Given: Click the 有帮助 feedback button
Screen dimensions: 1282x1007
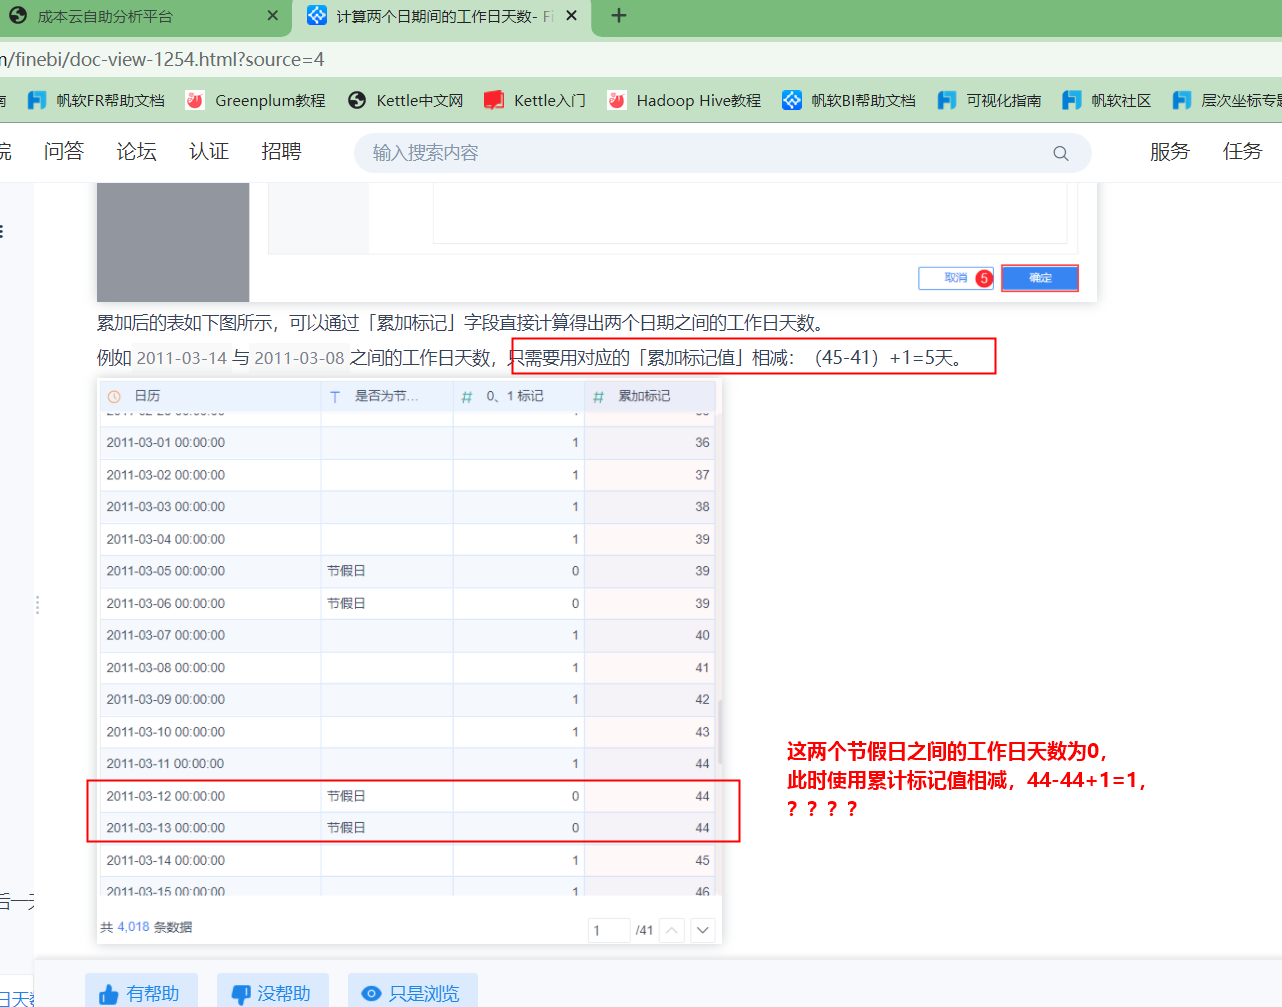Looking at the screenshot, I should click(141, 993).
